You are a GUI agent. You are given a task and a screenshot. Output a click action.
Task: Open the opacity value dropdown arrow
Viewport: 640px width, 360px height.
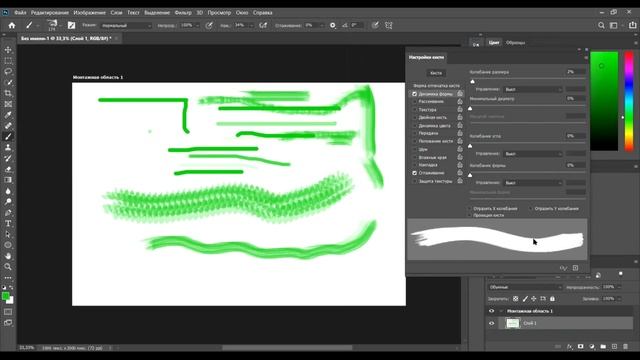pos(198,25)
